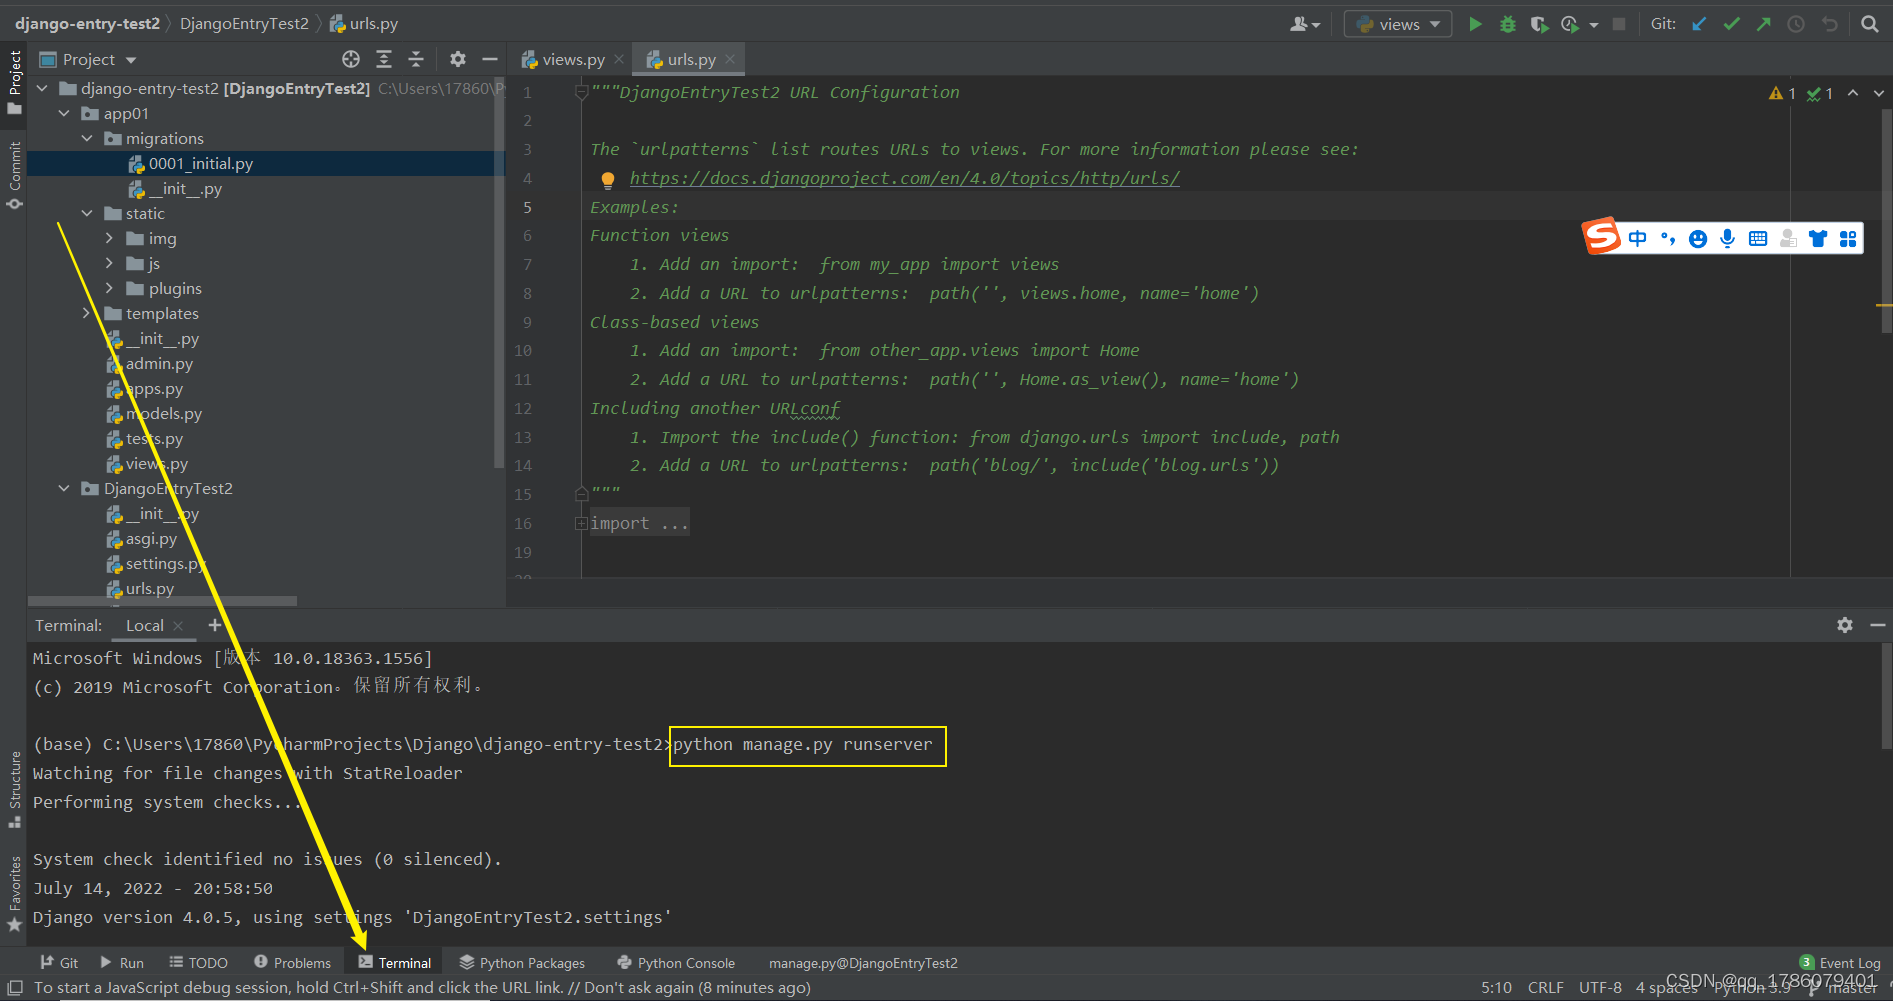Open the Django URLs documentation link
The width and height of the screenshot is (1893, 1001).
(904, 177)
